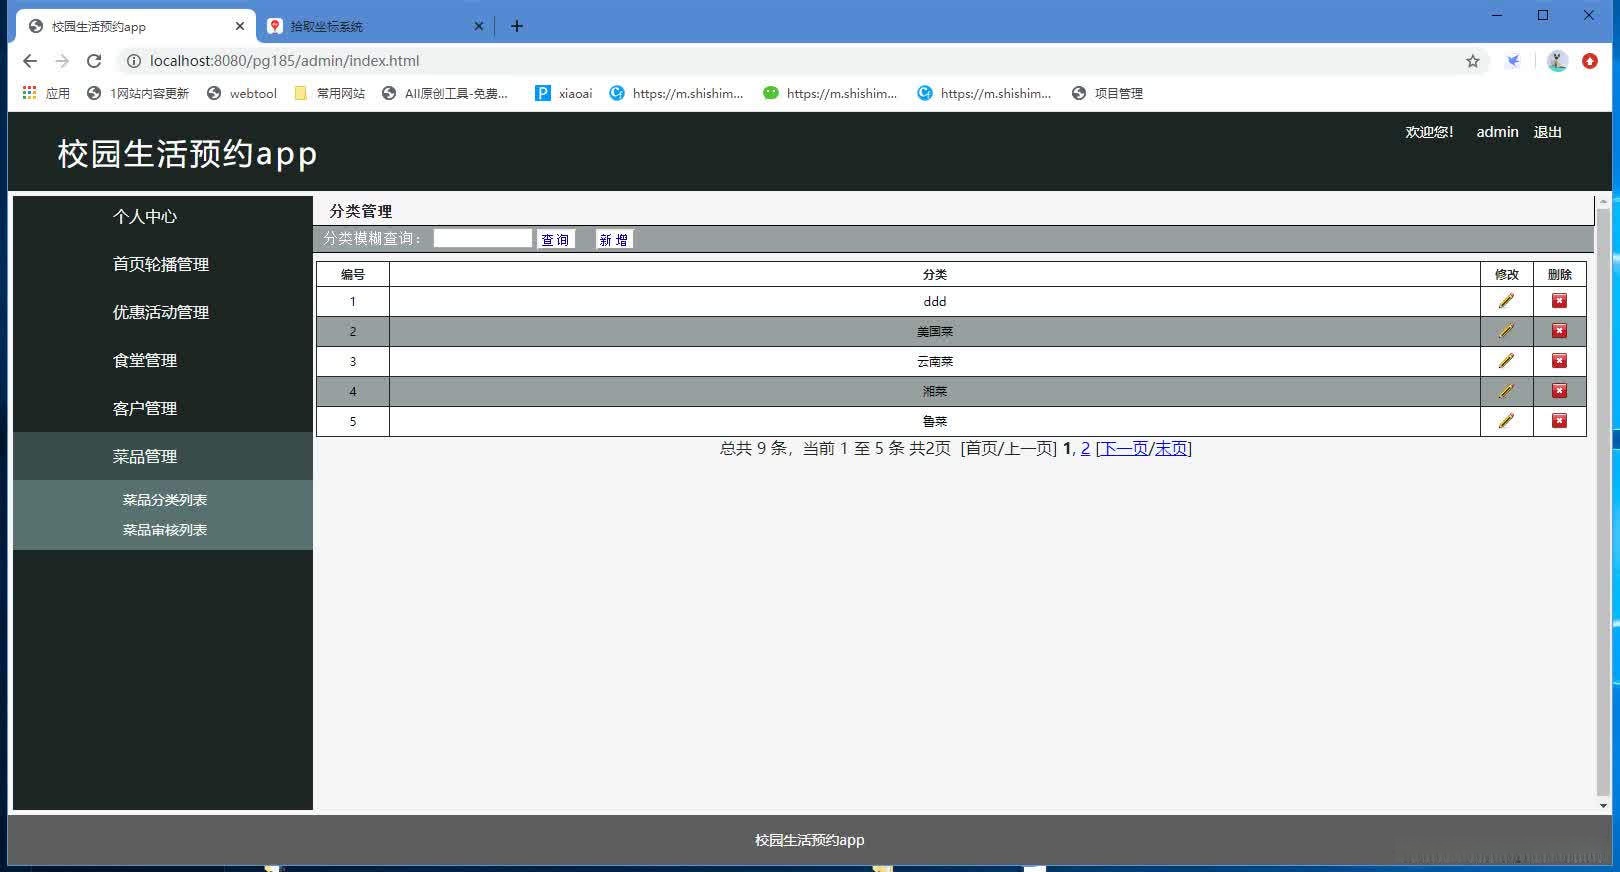Click the 下一页 next page link
This screenshot has height=872, width=1620.
click(x=1124, y=448)
